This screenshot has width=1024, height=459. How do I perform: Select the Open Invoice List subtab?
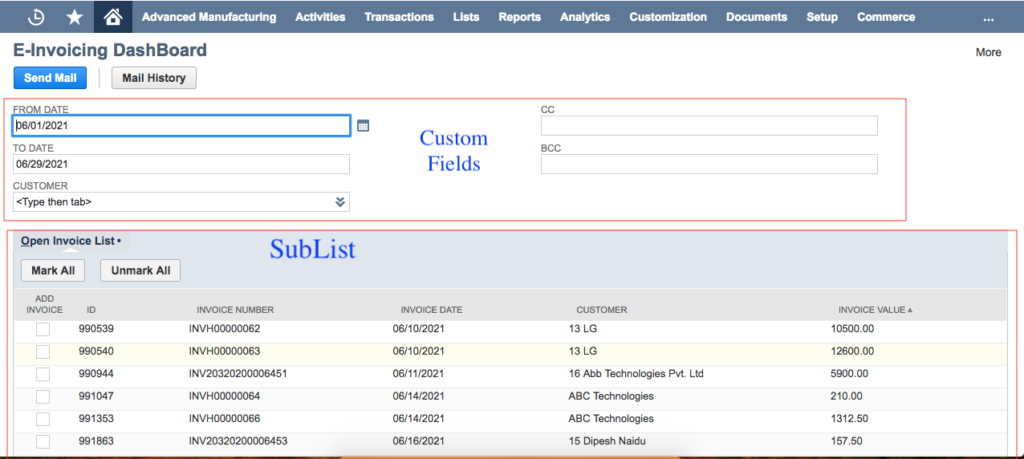click(69, 241)
